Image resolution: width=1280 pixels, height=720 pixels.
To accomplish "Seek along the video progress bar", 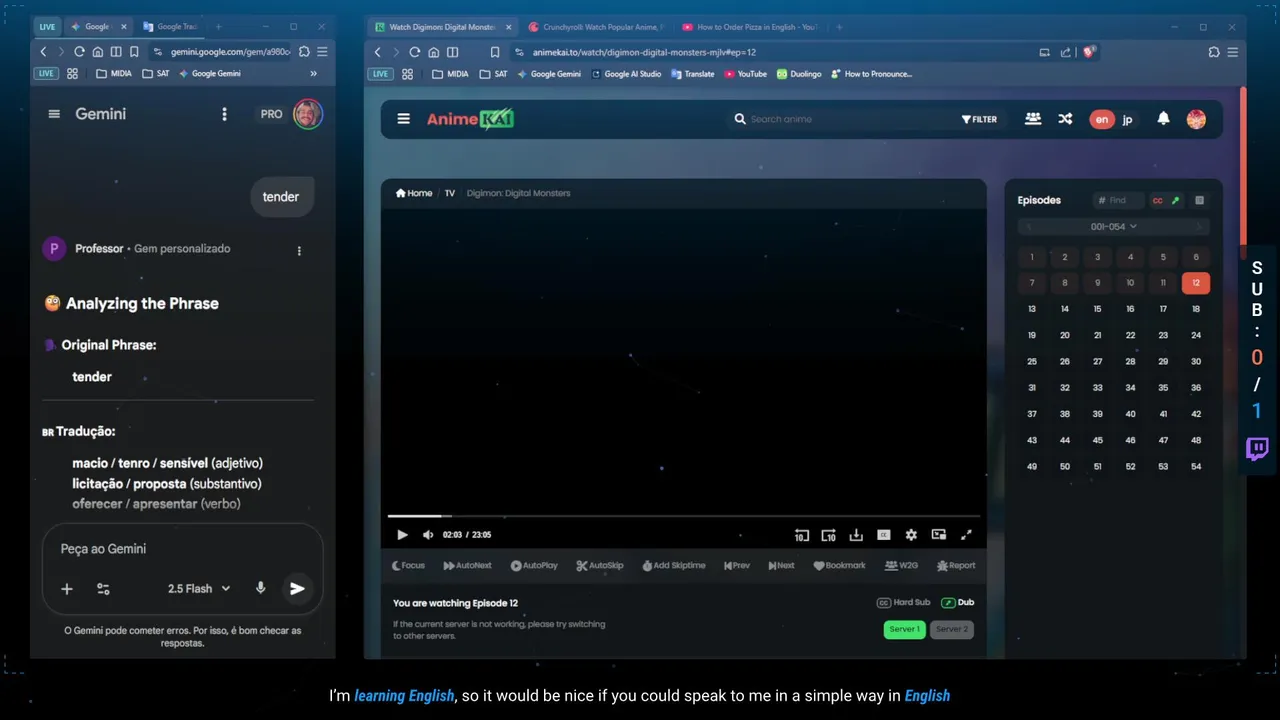I will click(x=684, y=516).
